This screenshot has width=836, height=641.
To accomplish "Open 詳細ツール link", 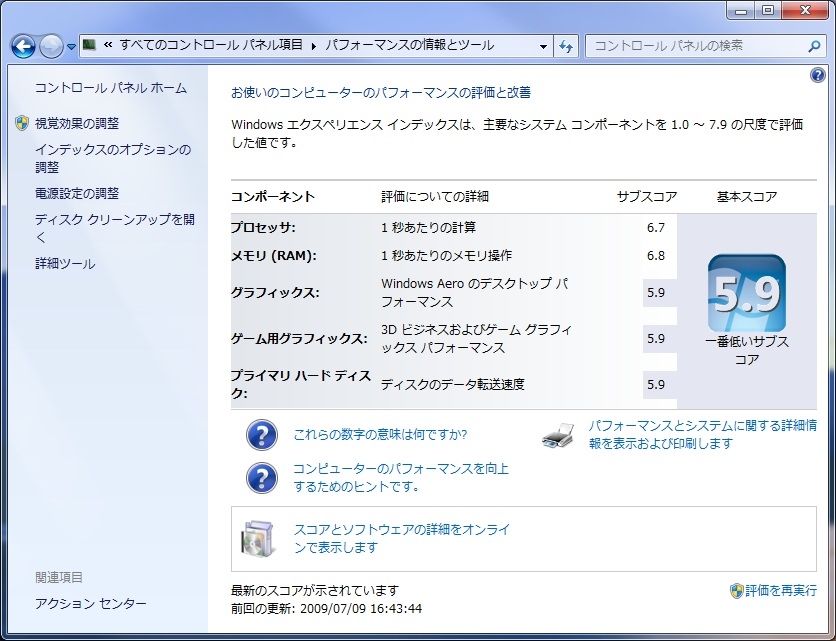I will 65,263.
